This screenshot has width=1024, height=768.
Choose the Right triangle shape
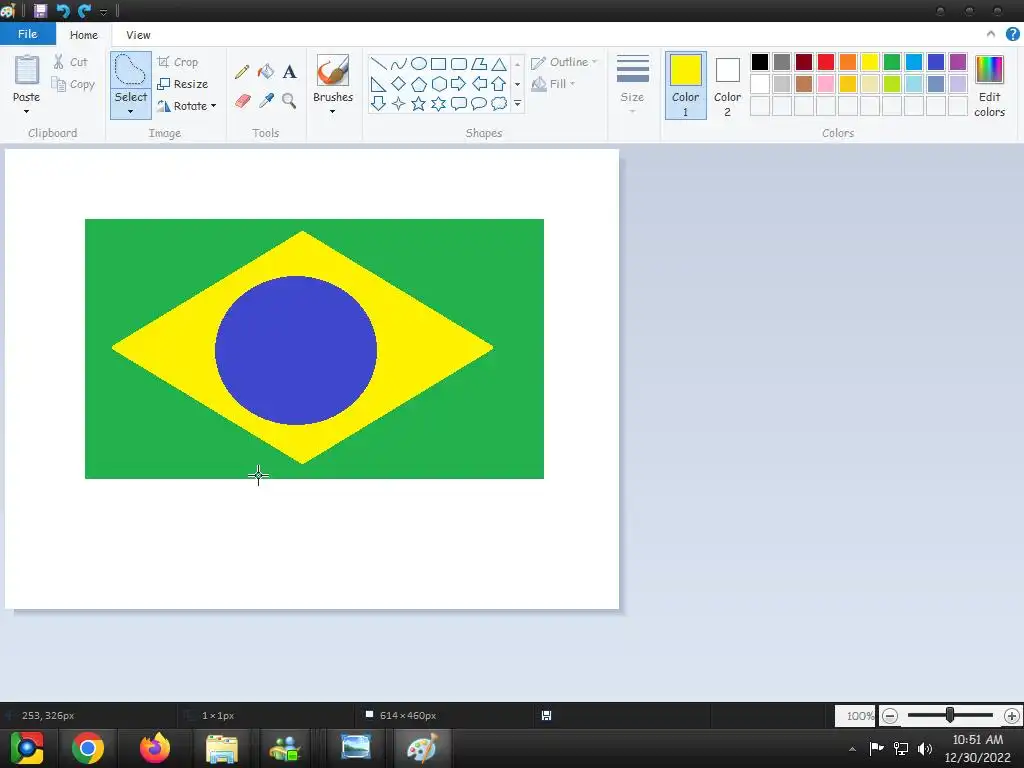pyautogui.click(x=378, y=84)
